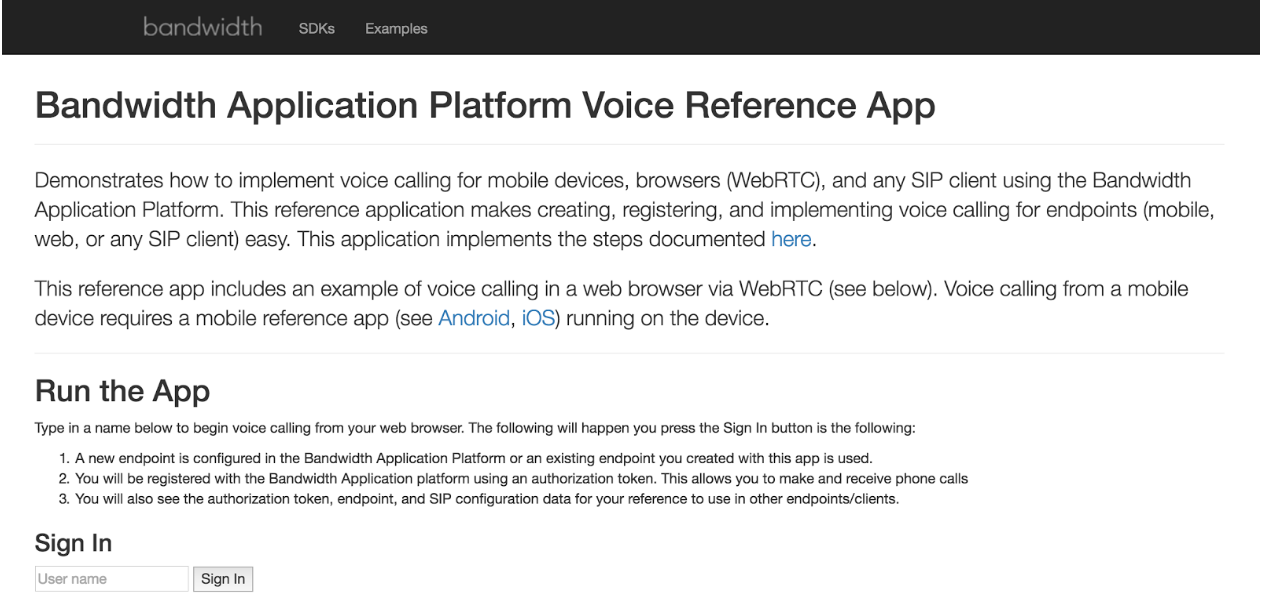Screen dimensions: 1262x606
Task: Select the 'Sign In' section heading
Action: coord(73,543)
